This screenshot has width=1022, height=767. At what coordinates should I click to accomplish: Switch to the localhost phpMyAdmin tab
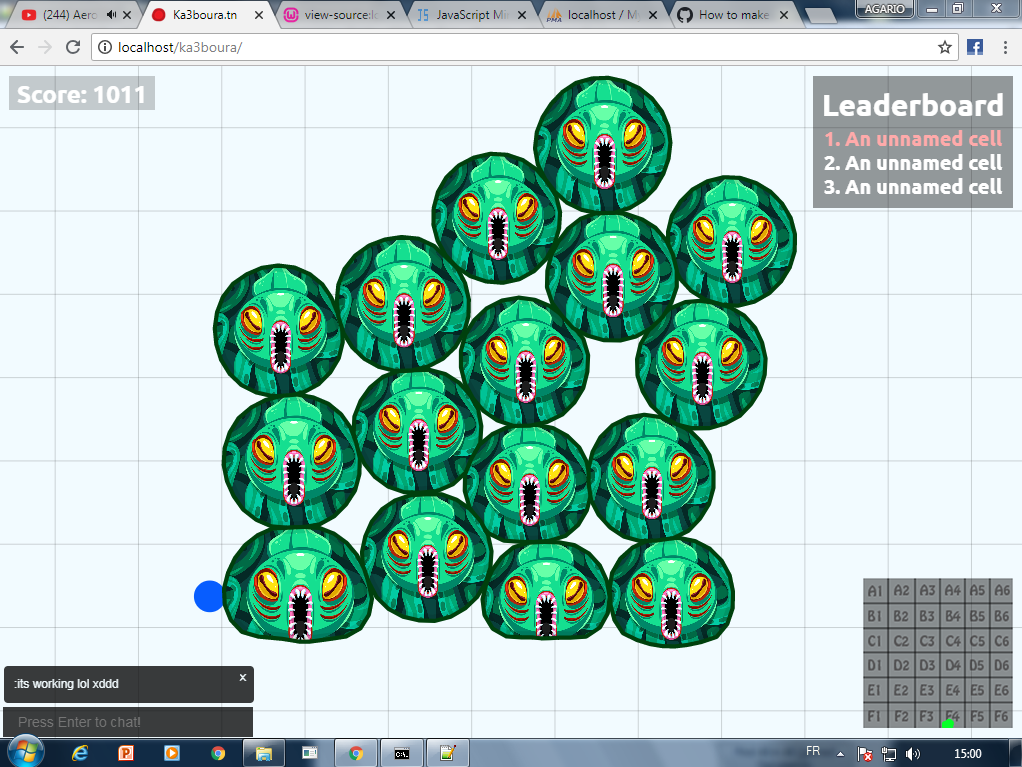pyautogui.click(x=603, y=15)
